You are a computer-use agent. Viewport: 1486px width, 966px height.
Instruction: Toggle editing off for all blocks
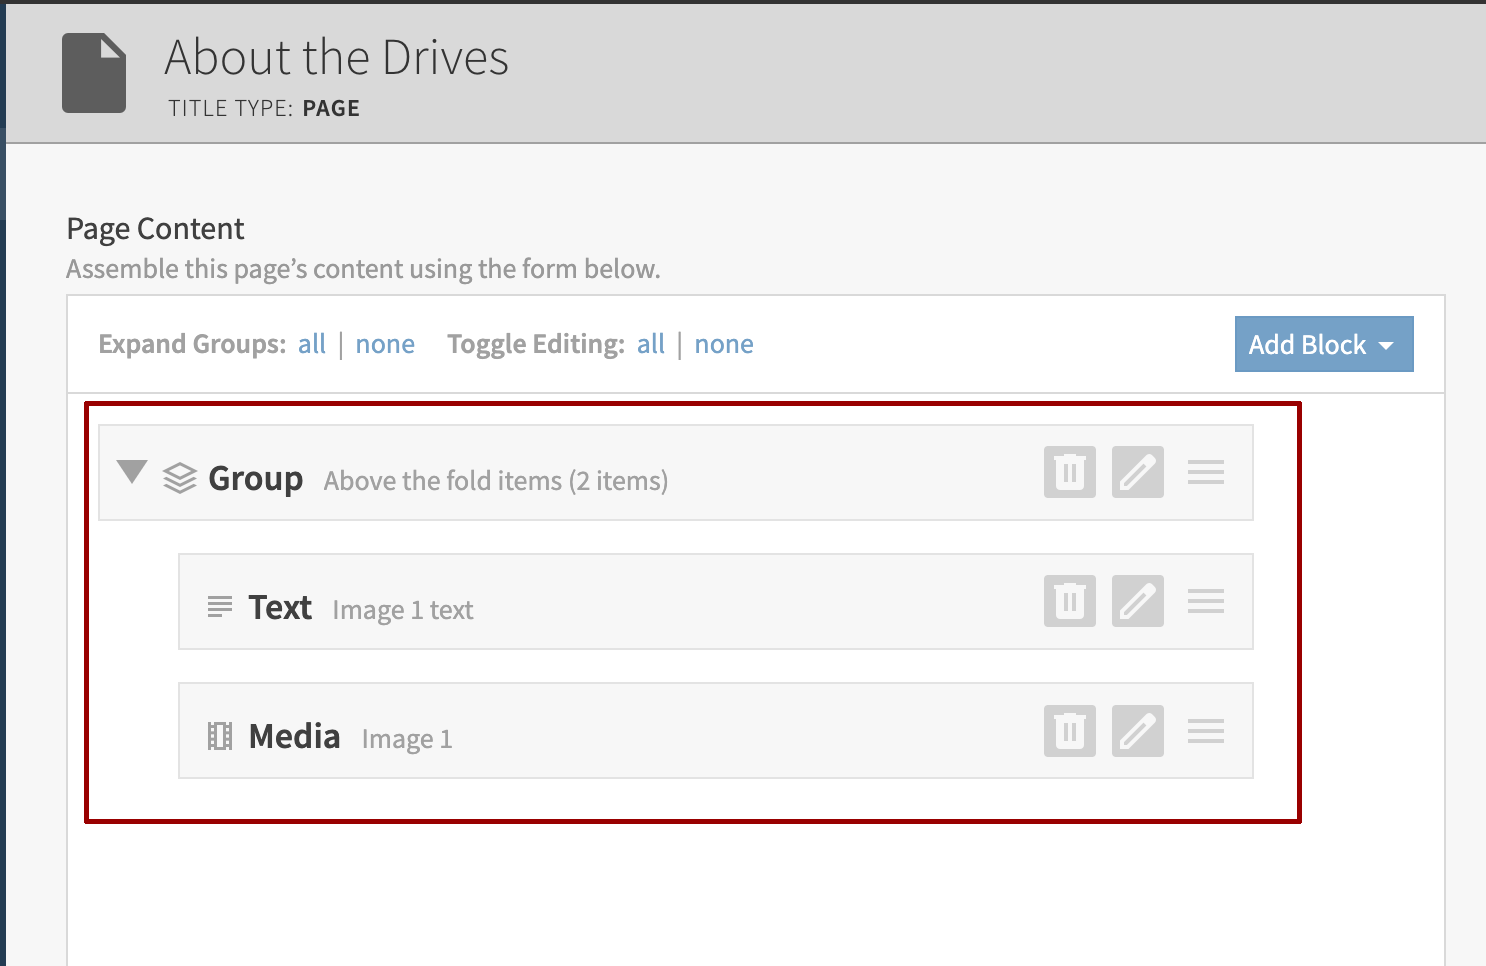pyautogui.click(x=724, y=343)
